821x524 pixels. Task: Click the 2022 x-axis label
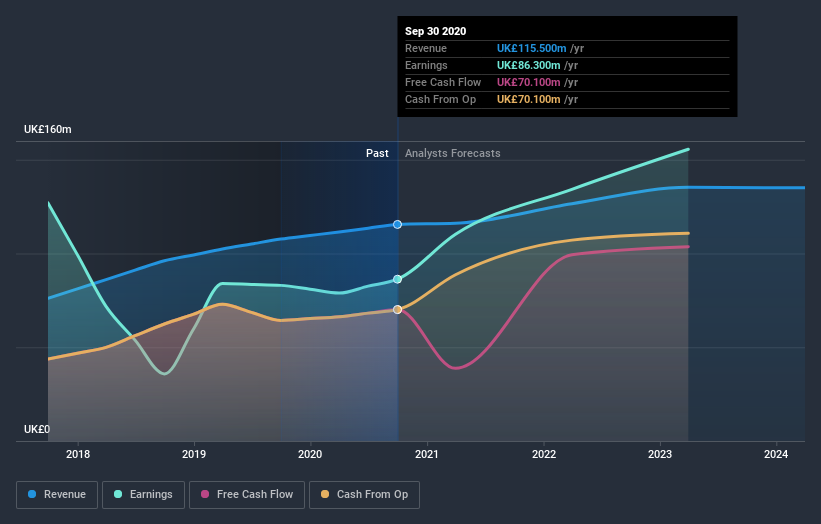click(x=544, y=454)
